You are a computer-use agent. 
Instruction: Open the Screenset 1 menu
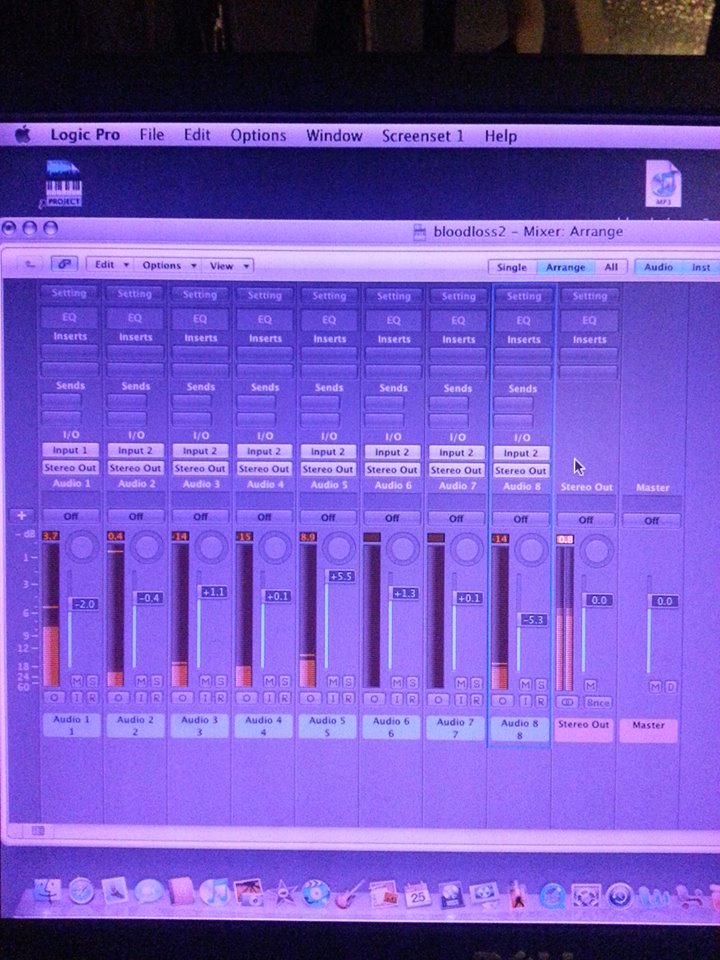[x=422, y=136]
